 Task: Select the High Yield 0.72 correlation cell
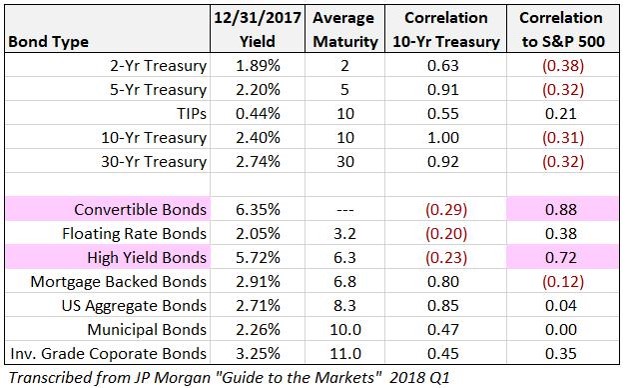pyautogui.click(x=563, y=257)
